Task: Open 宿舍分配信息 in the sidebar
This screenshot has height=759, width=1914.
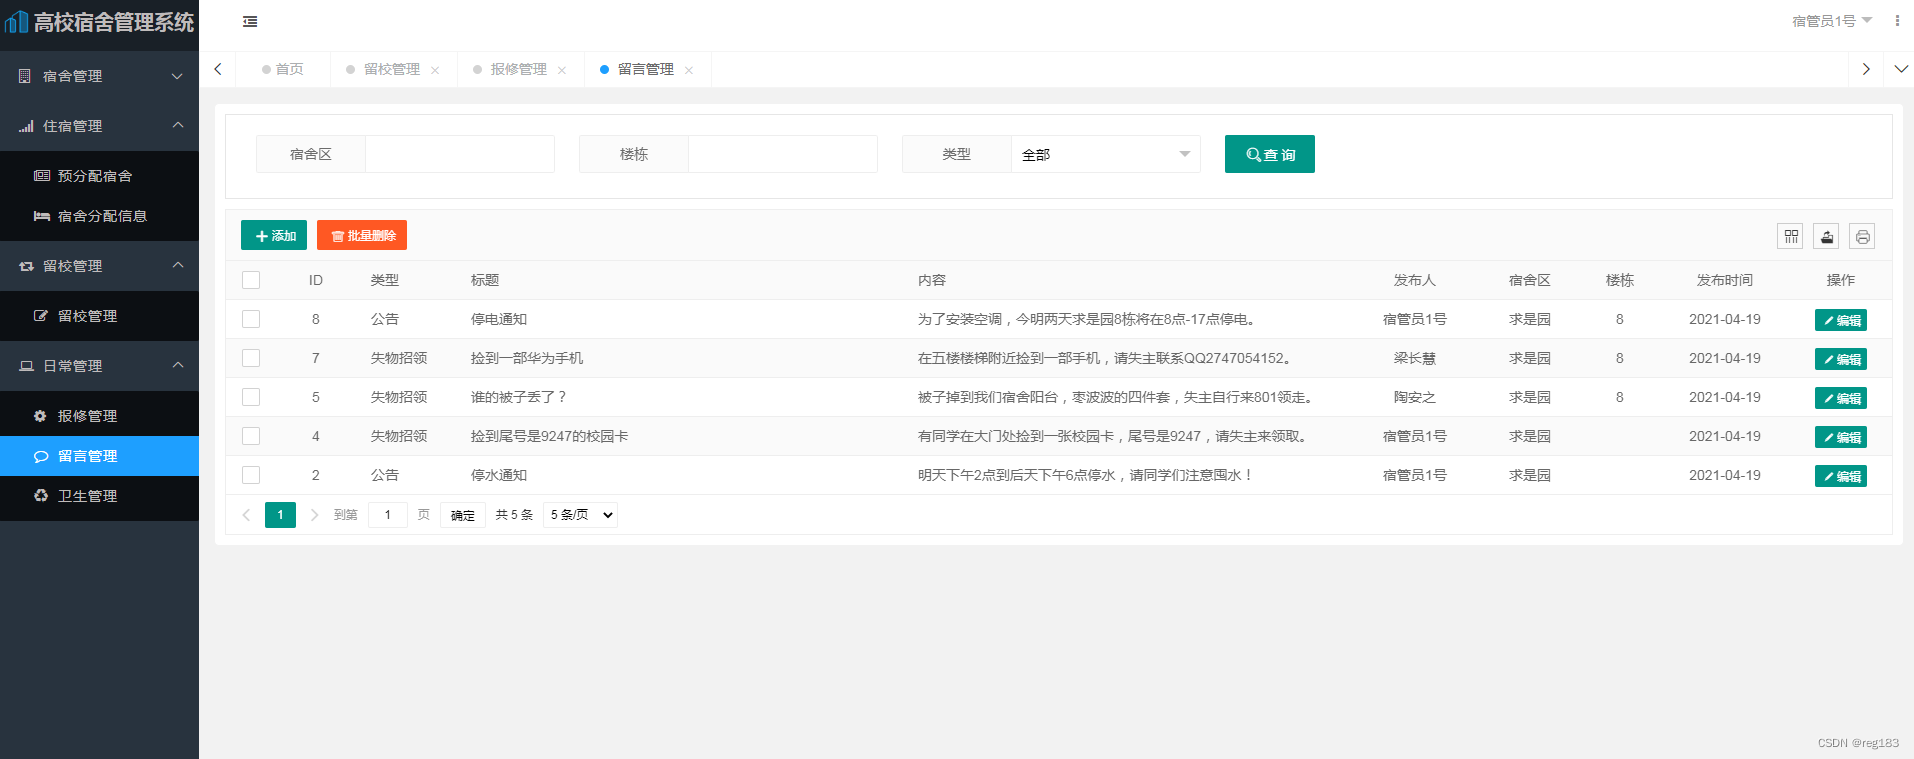Action: point(99,216)
